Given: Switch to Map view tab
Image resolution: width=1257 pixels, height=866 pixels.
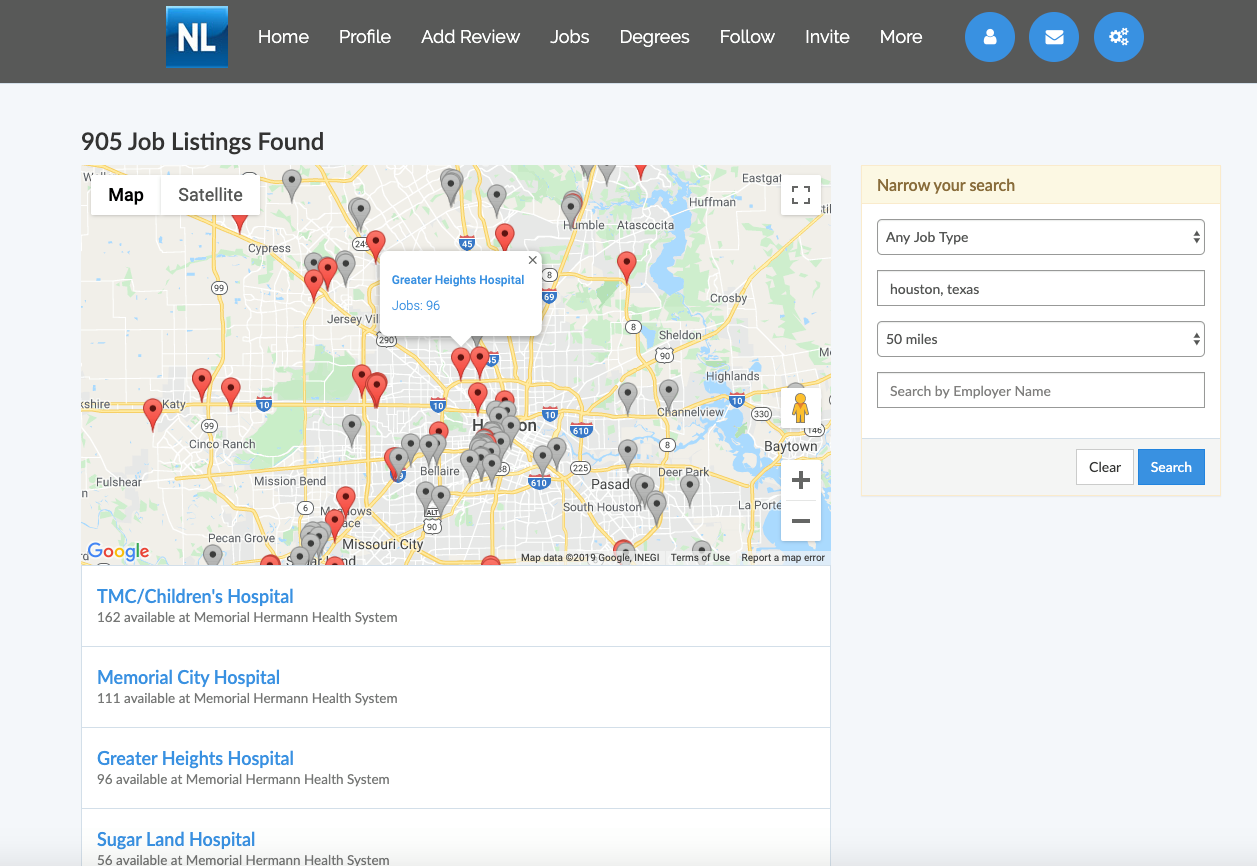Looking at the screenshot, I should click(x=126, y=195).
